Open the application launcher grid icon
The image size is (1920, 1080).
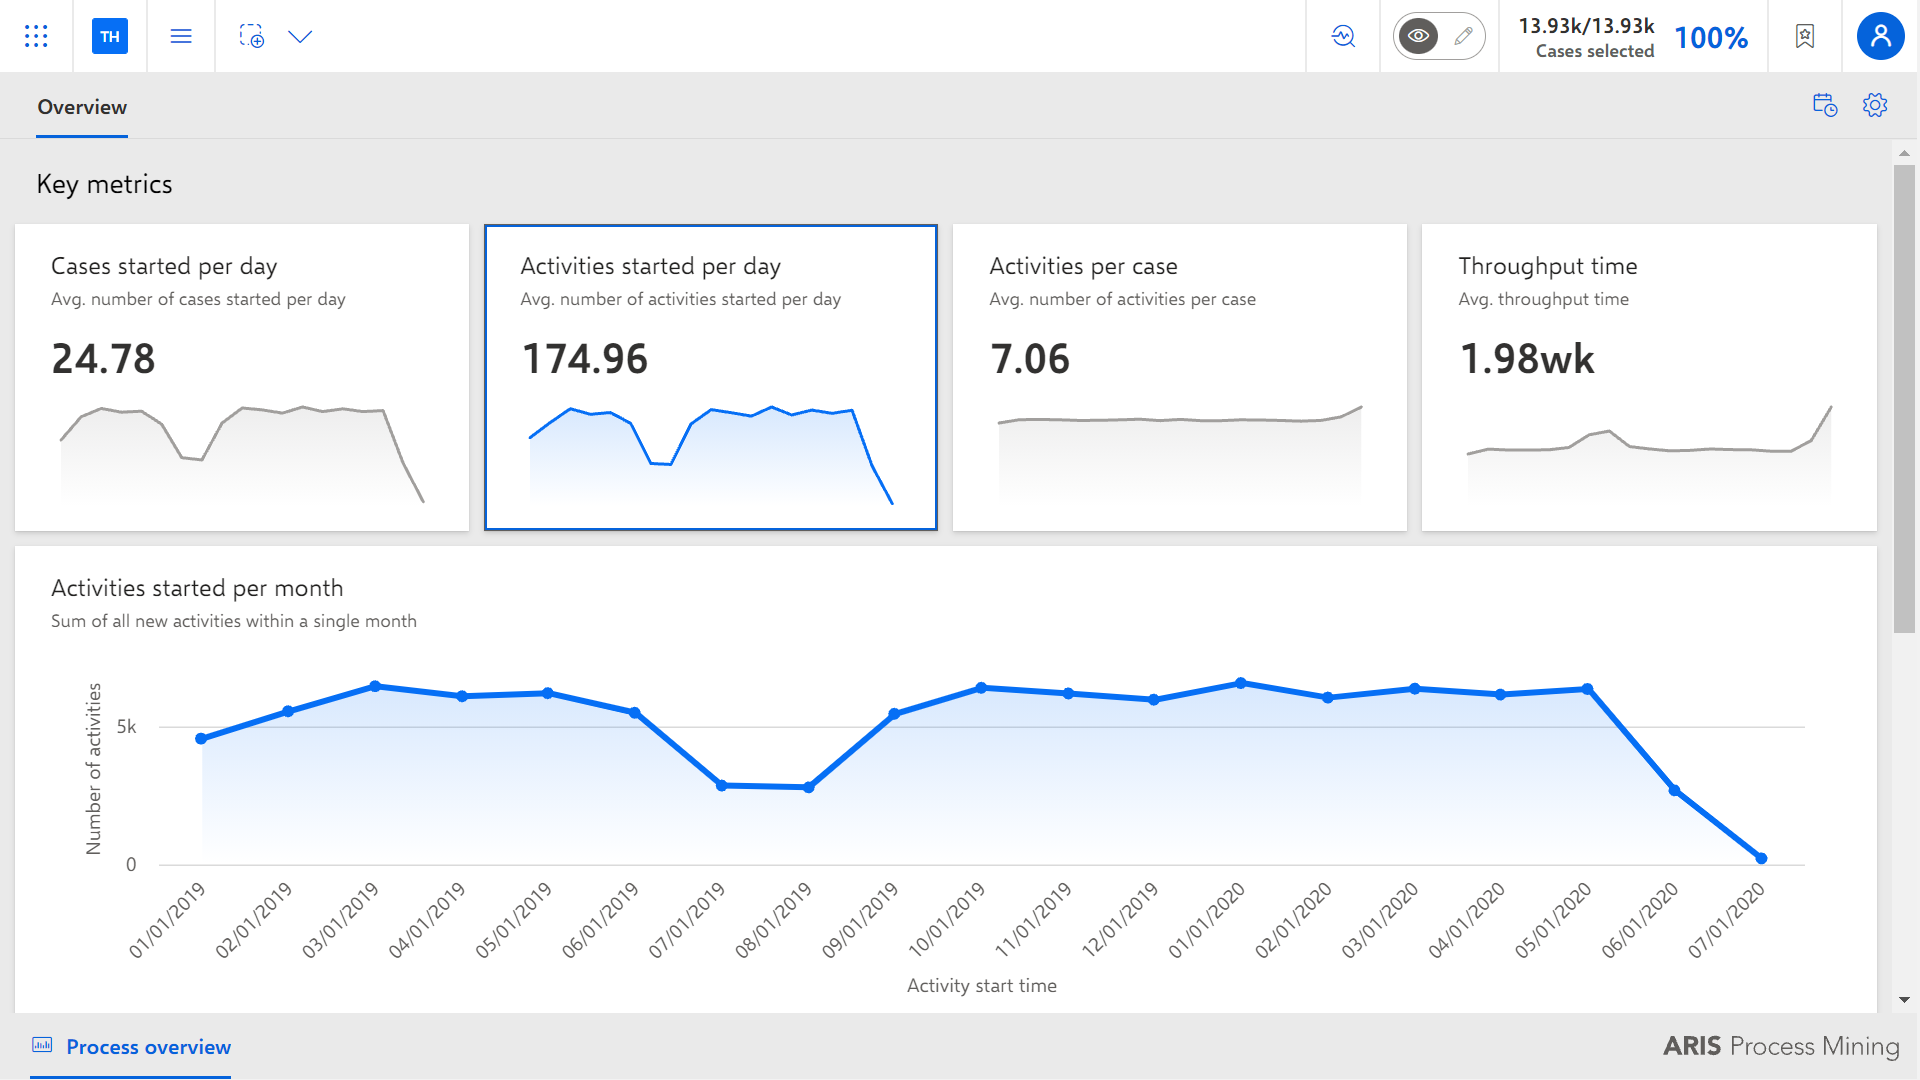36,36
